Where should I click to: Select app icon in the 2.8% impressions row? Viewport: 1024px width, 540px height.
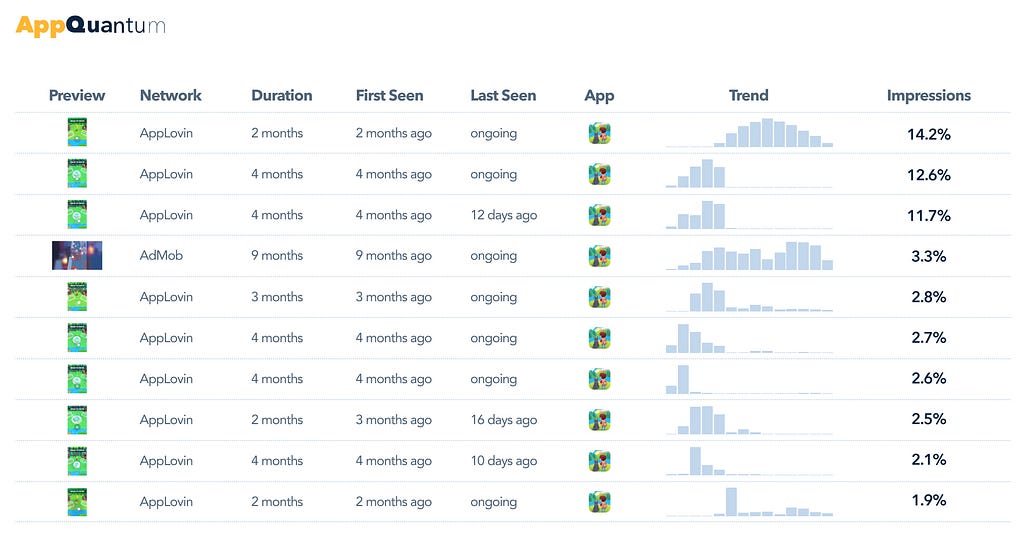[x=600, y=297]
